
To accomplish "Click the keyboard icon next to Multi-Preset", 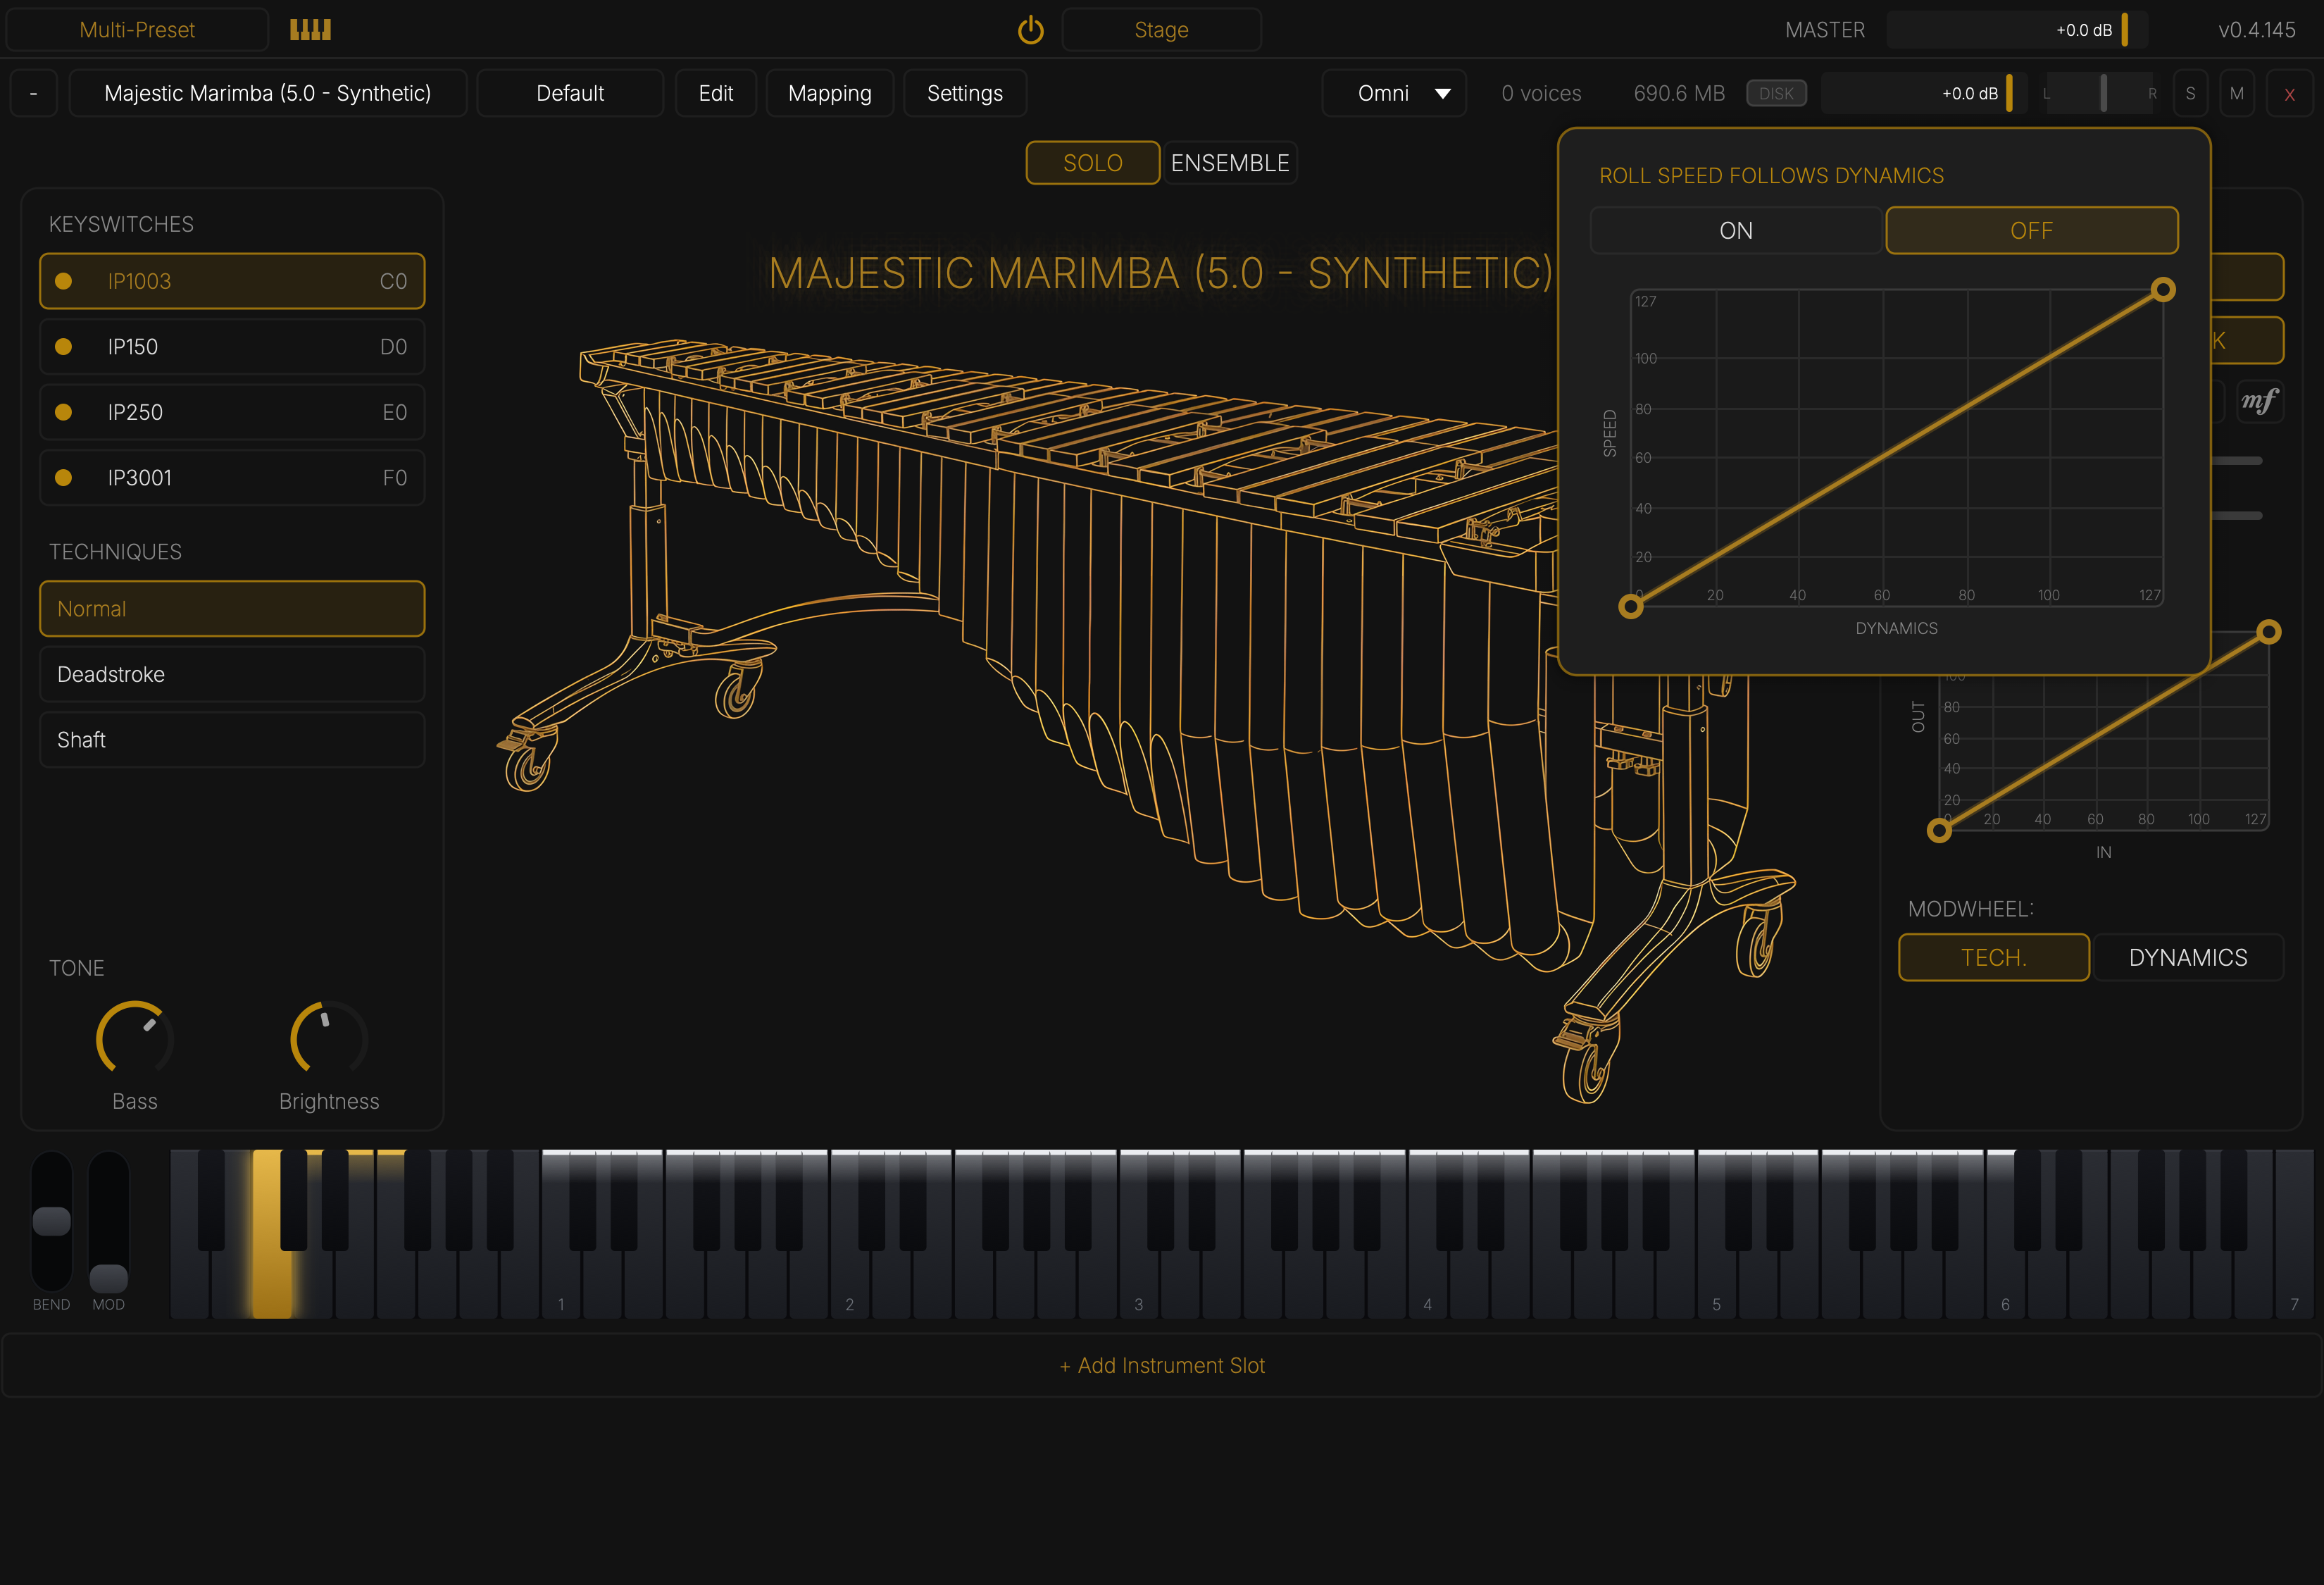I will 310,30.
